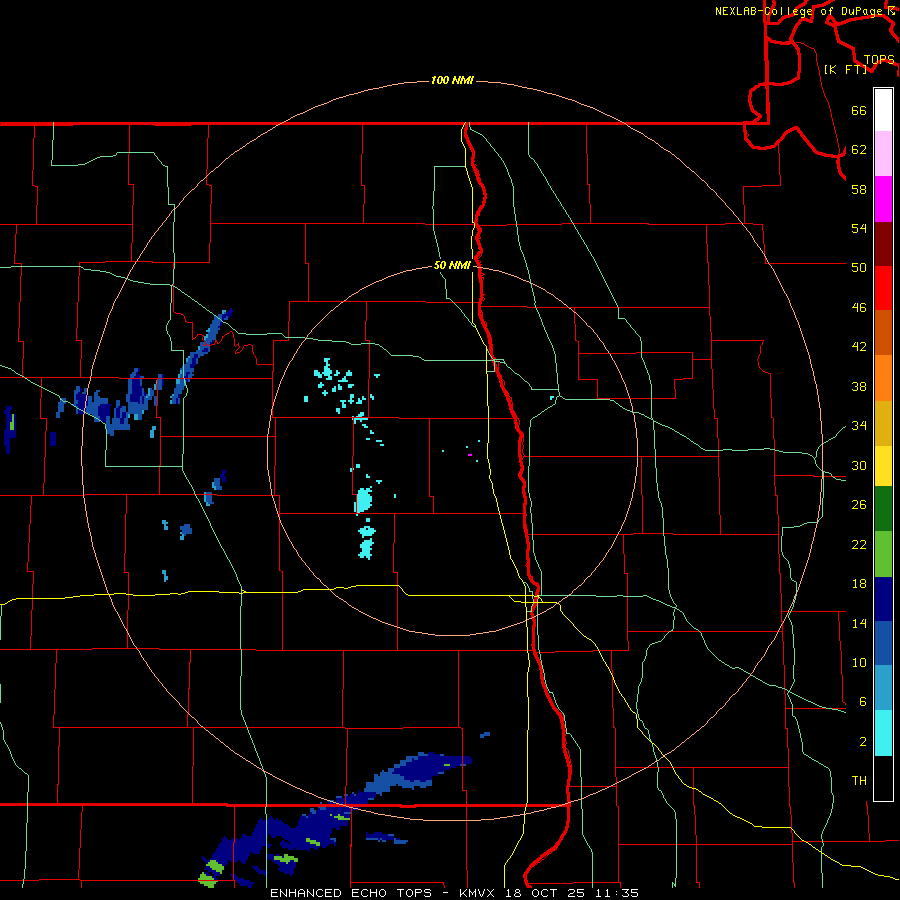
Task: Click the '42' legend value
Action: (x=859, y=347)
